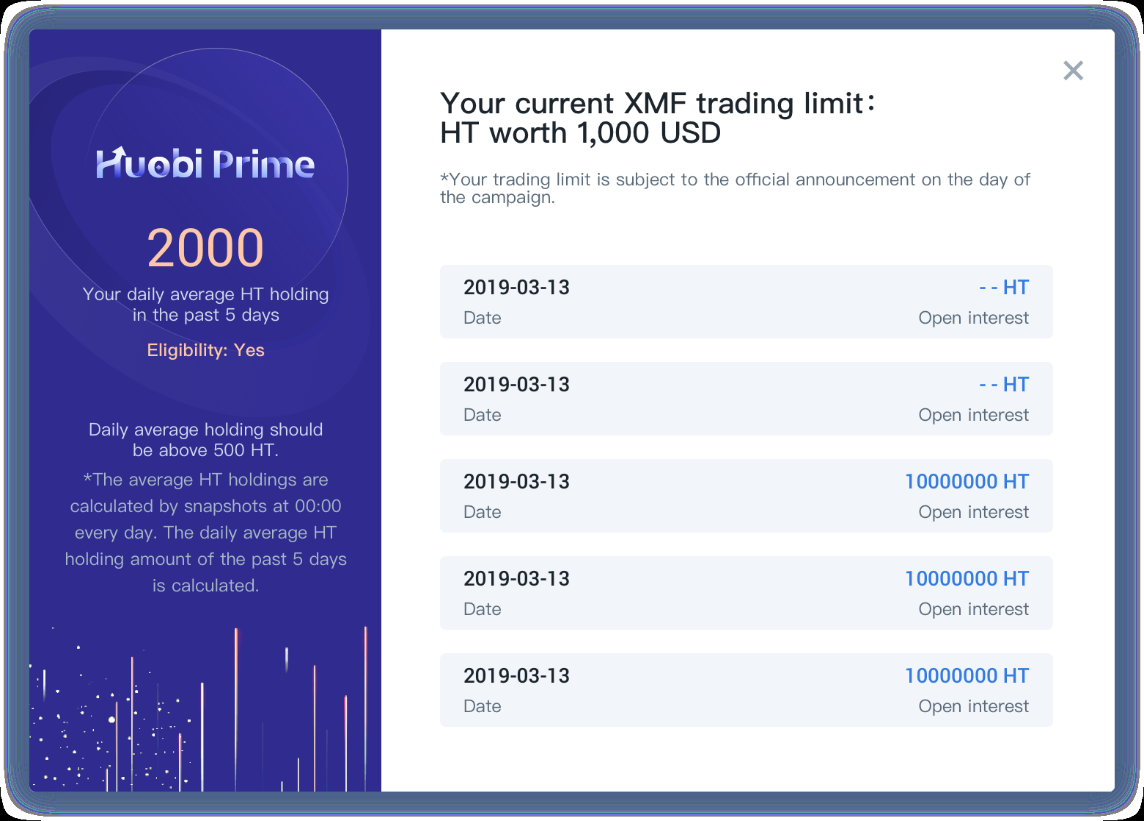
Task: Click 'Your daily average HT holding' caption
Action: point(206,304)
